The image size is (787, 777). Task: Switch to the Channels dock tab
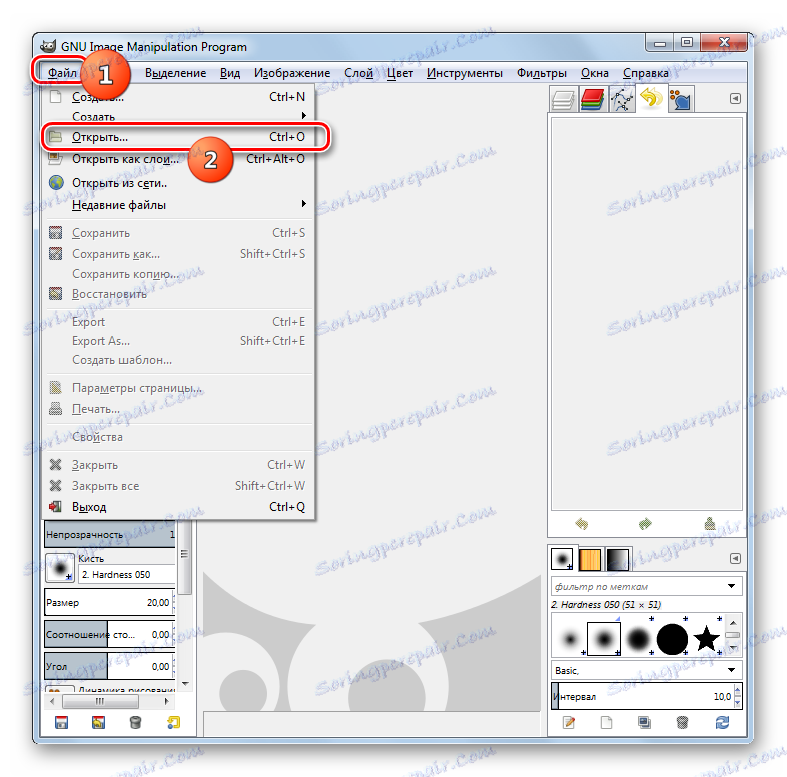[592, 99]
